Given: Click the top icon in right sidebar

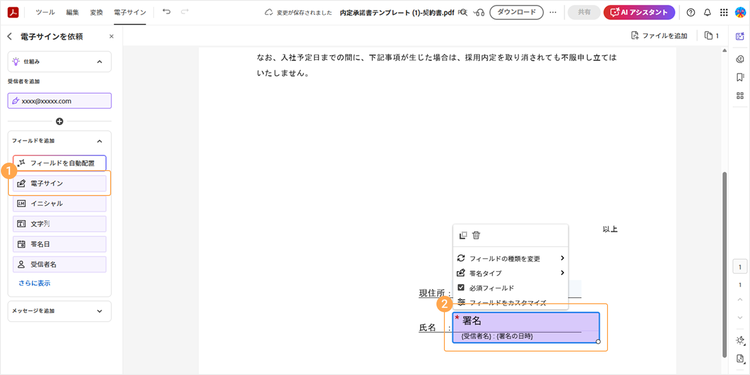Looking at the screenshot, I should [x=740, y=36].
